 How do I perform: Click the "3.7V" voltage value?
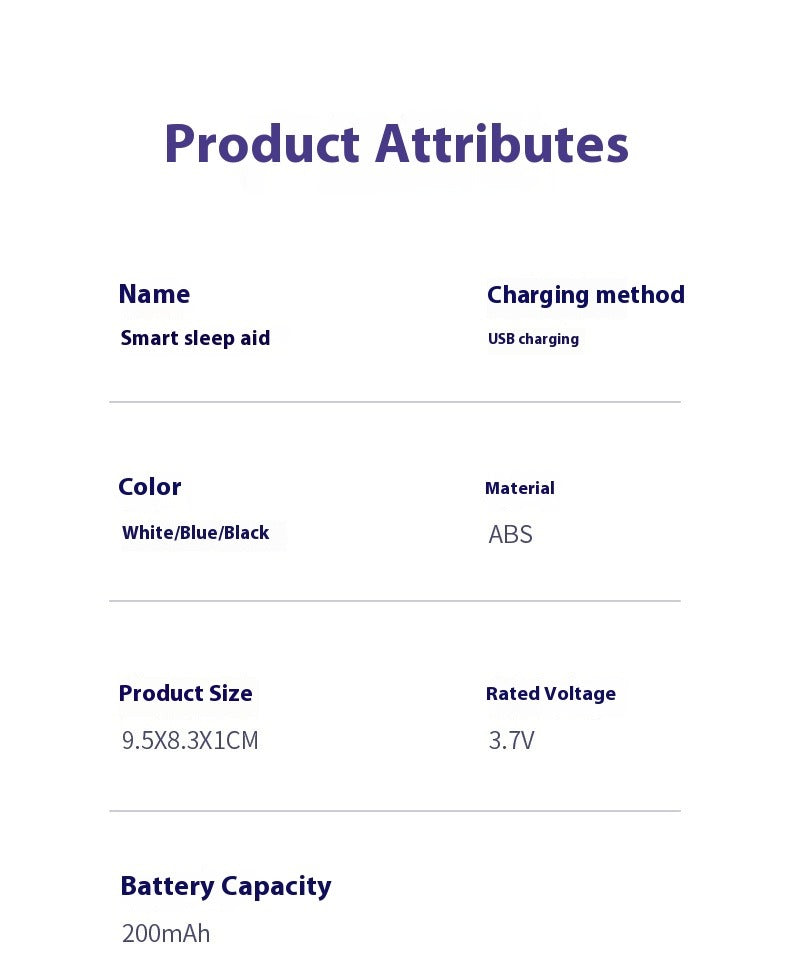[x=511, y=741]
